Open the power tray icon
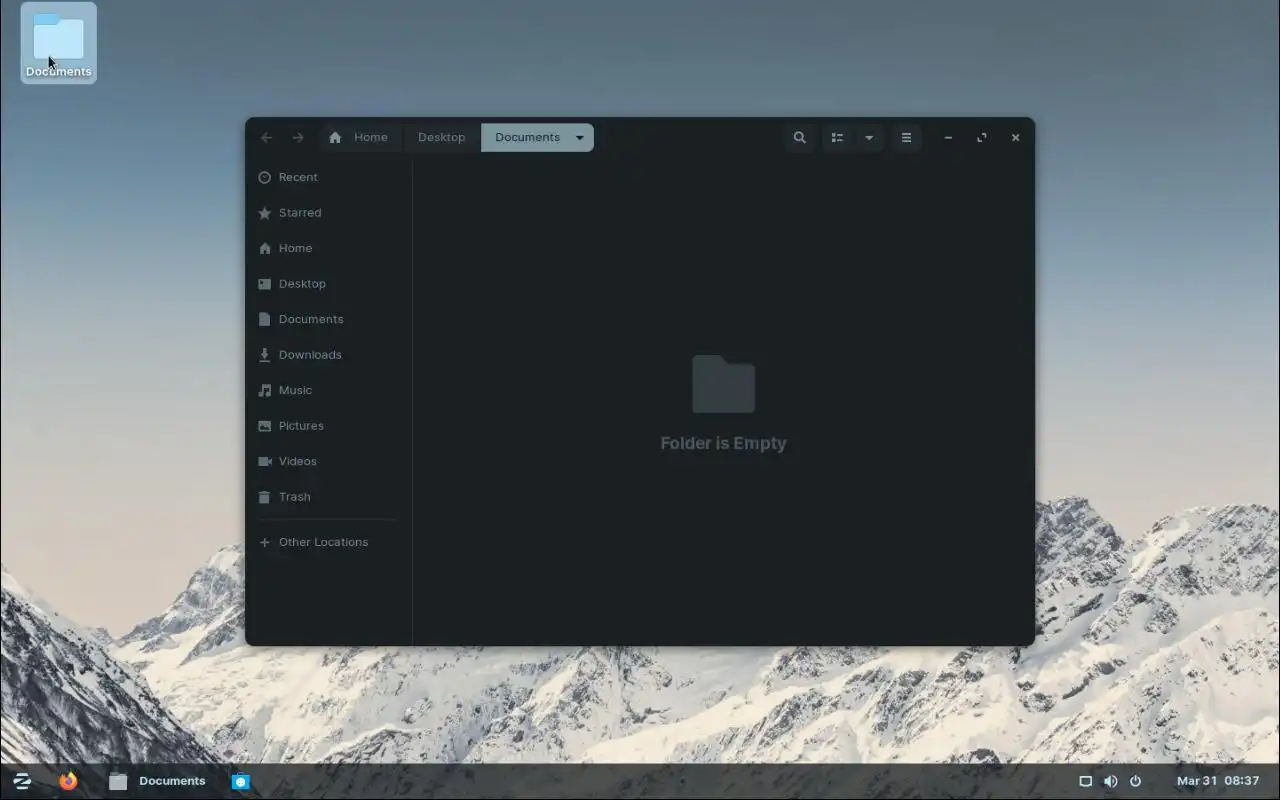The width and height of the screenshot is (1280, 800). tap(1135, 781)
